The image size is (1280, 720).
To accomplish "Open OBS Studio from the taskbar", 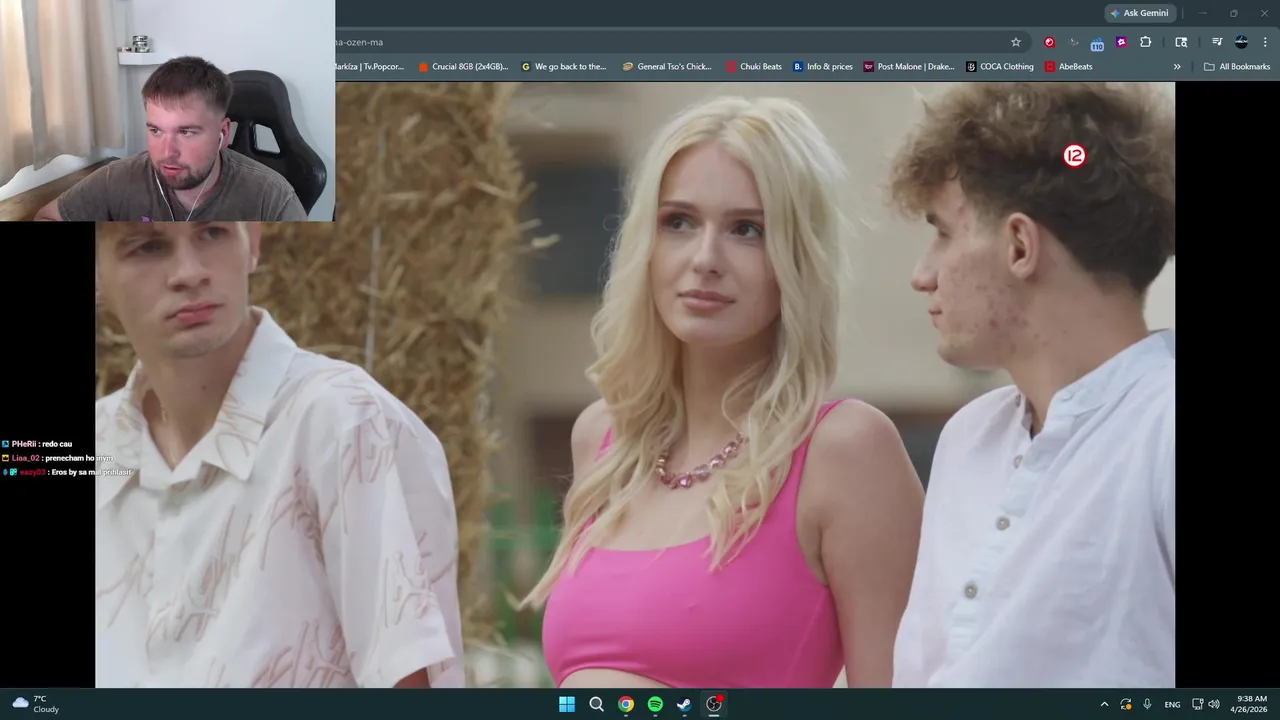I will [x=714, y=704].
